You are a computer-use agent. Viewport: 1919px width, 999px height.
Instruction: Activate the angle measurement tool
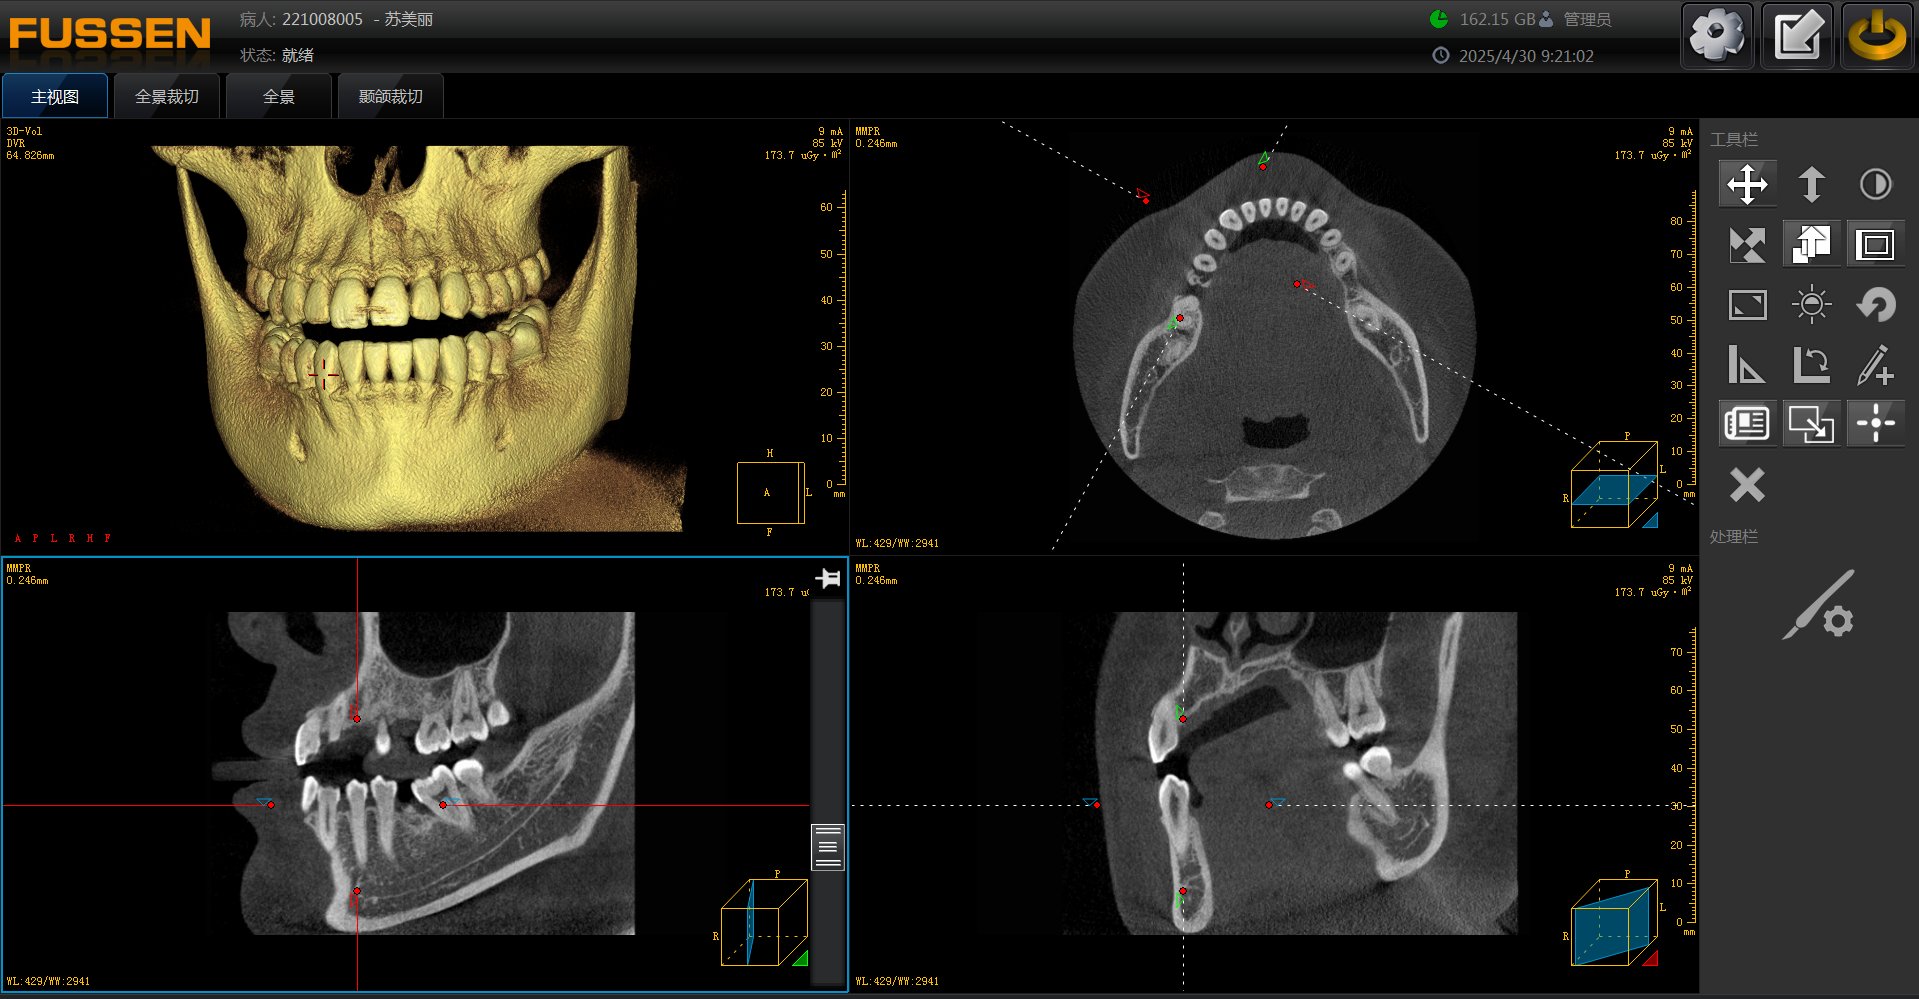tap(1747, 365)
